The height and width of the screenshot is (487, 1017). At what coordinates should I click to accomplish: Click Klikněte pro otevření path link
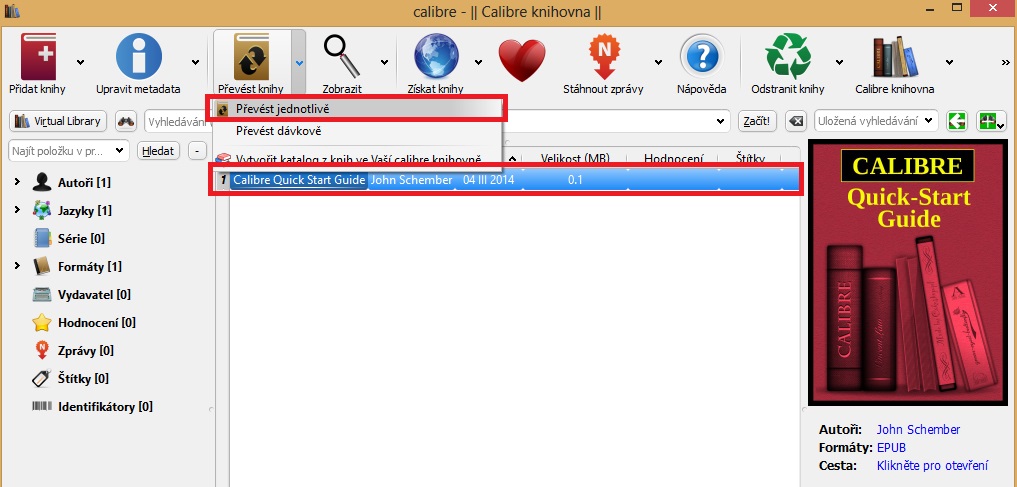pos(933,466)
